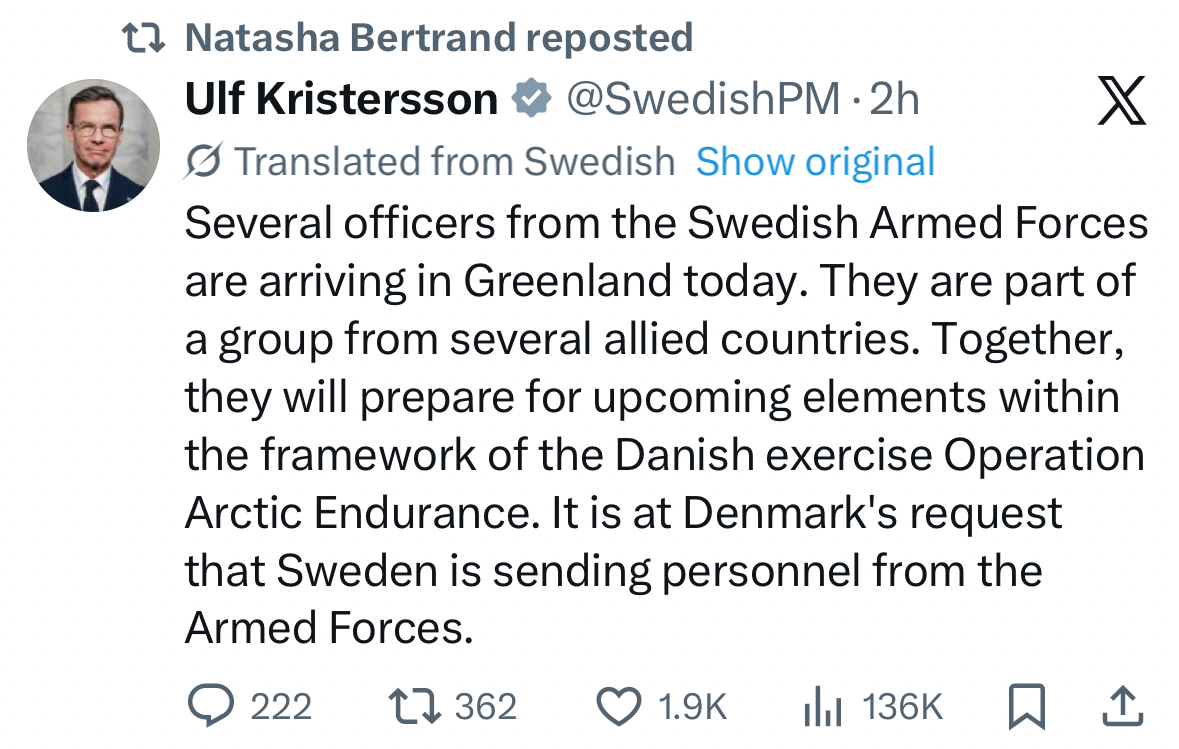Click the small repost icon above the tweet
1179x749 pixels.
pyautogui.click(x=145, y=38)
